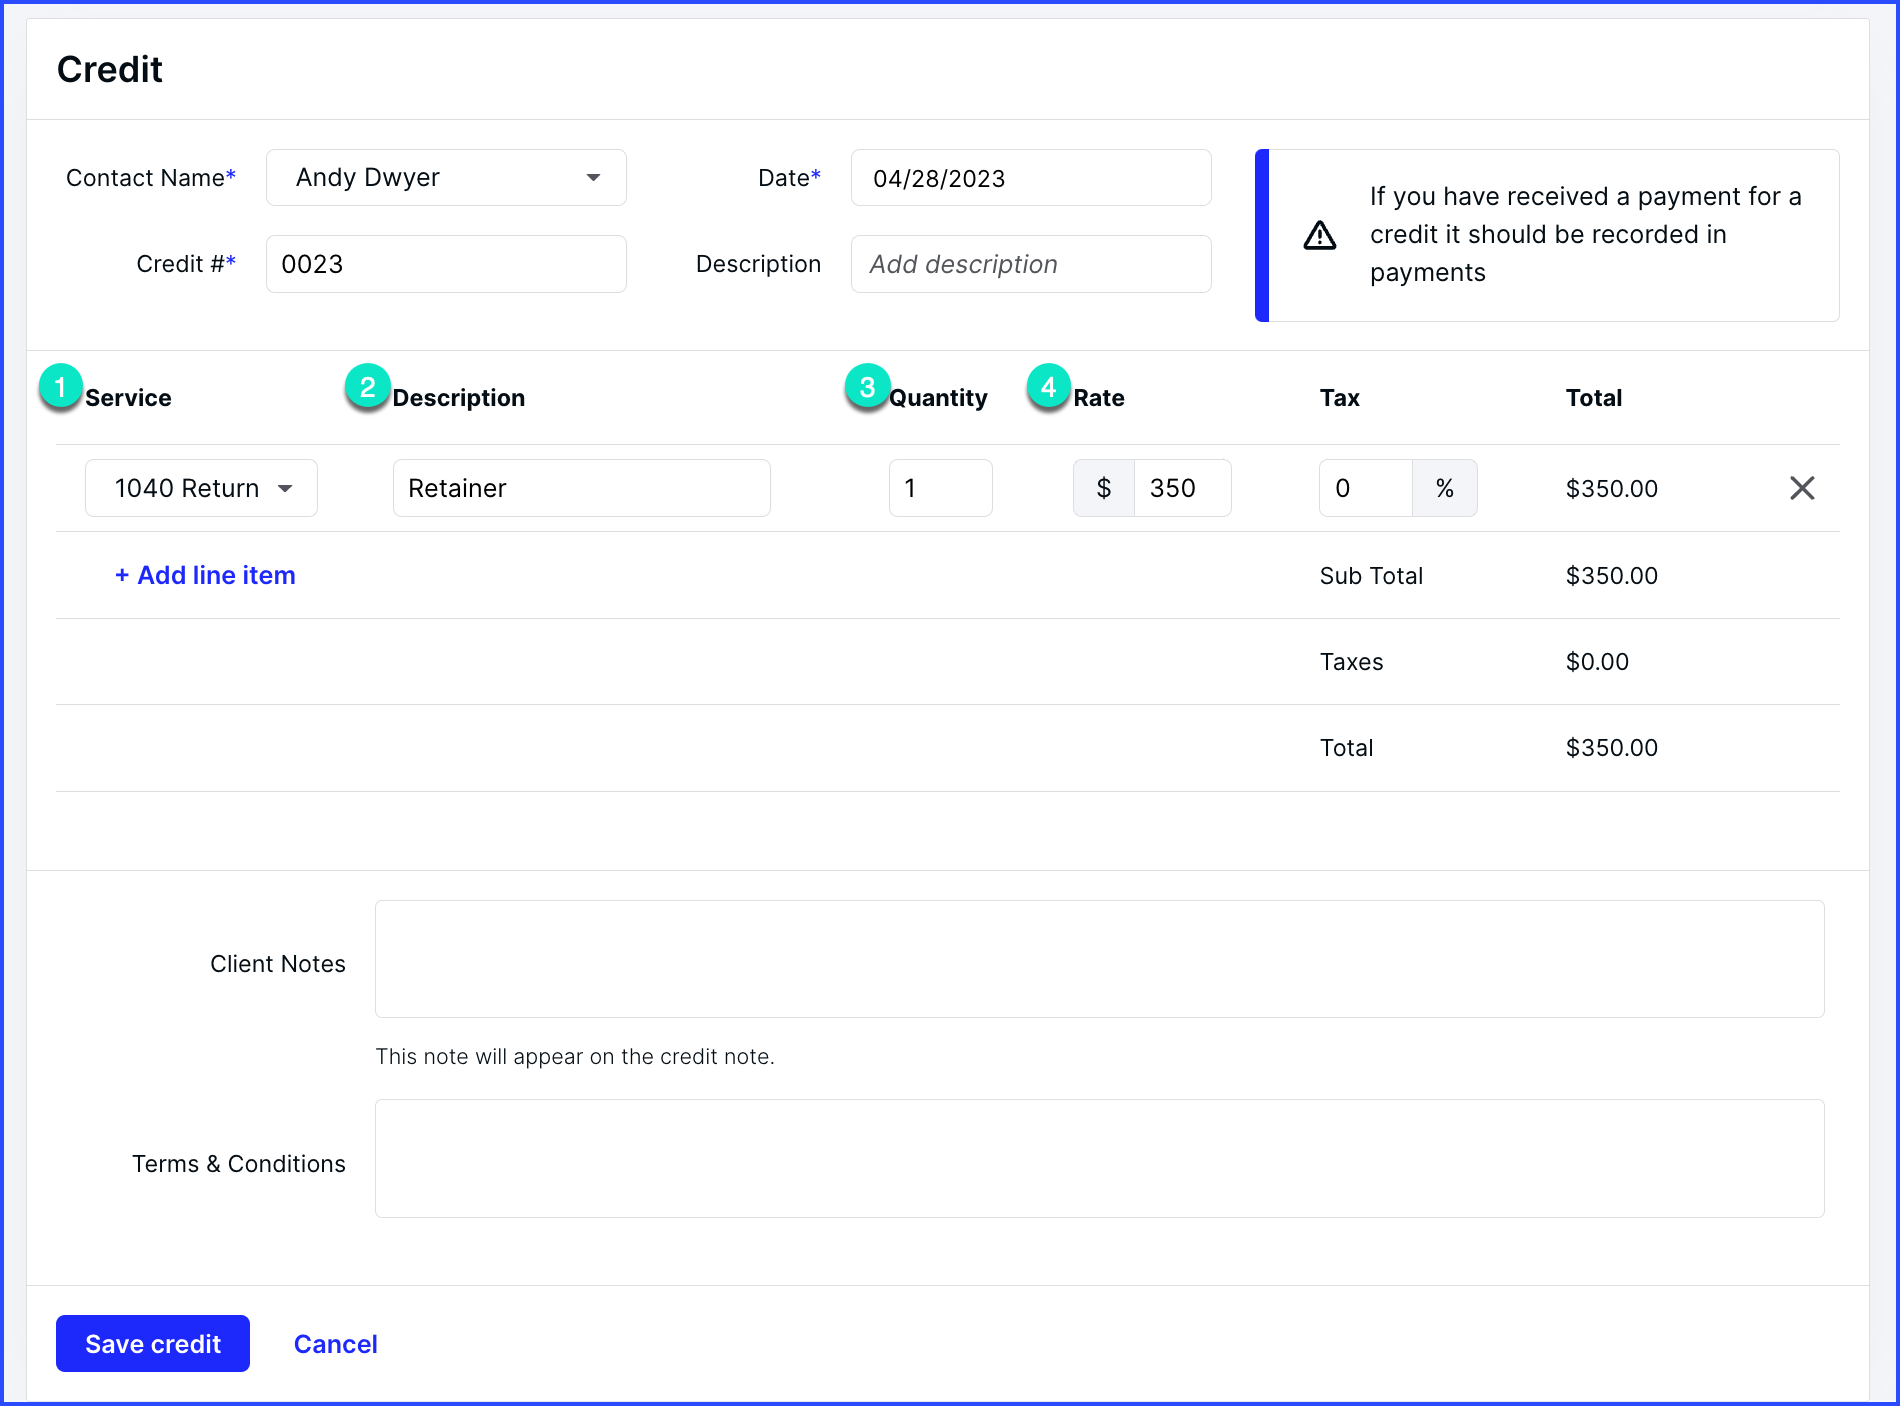Click the warning triangle icon
The height and width of the screenshot is (1406, 1900).
tap(1319, 235)
